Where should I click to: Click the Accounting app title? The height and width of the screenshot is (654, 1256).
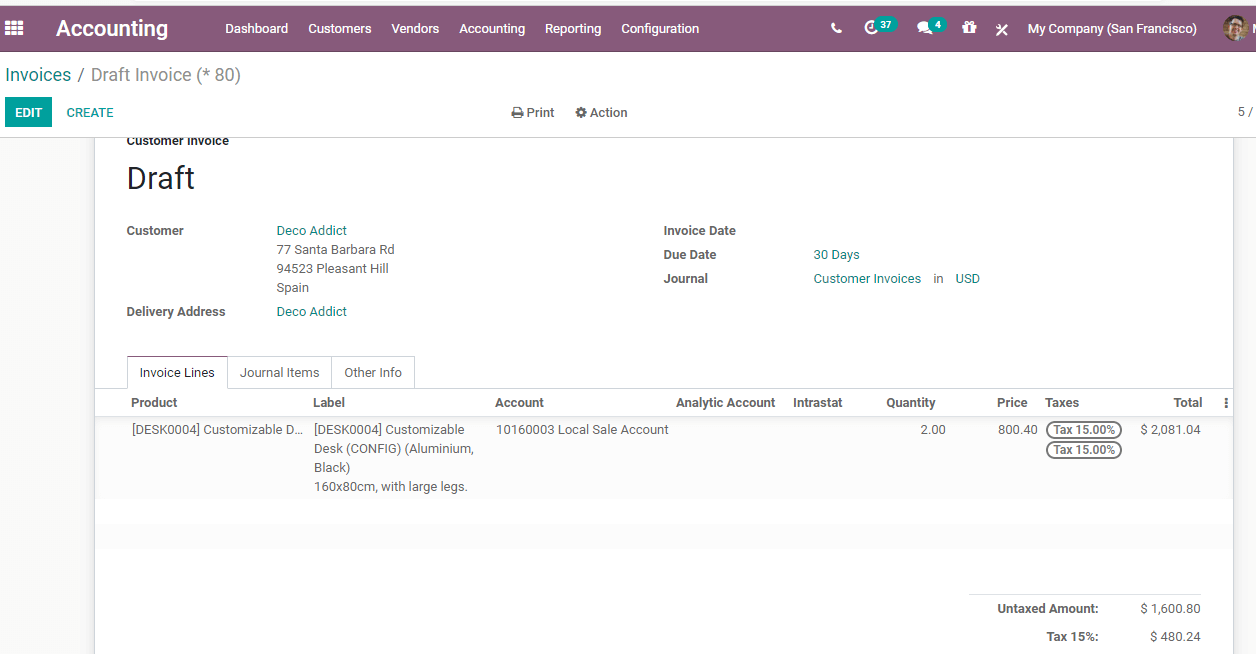pos(112,29)
